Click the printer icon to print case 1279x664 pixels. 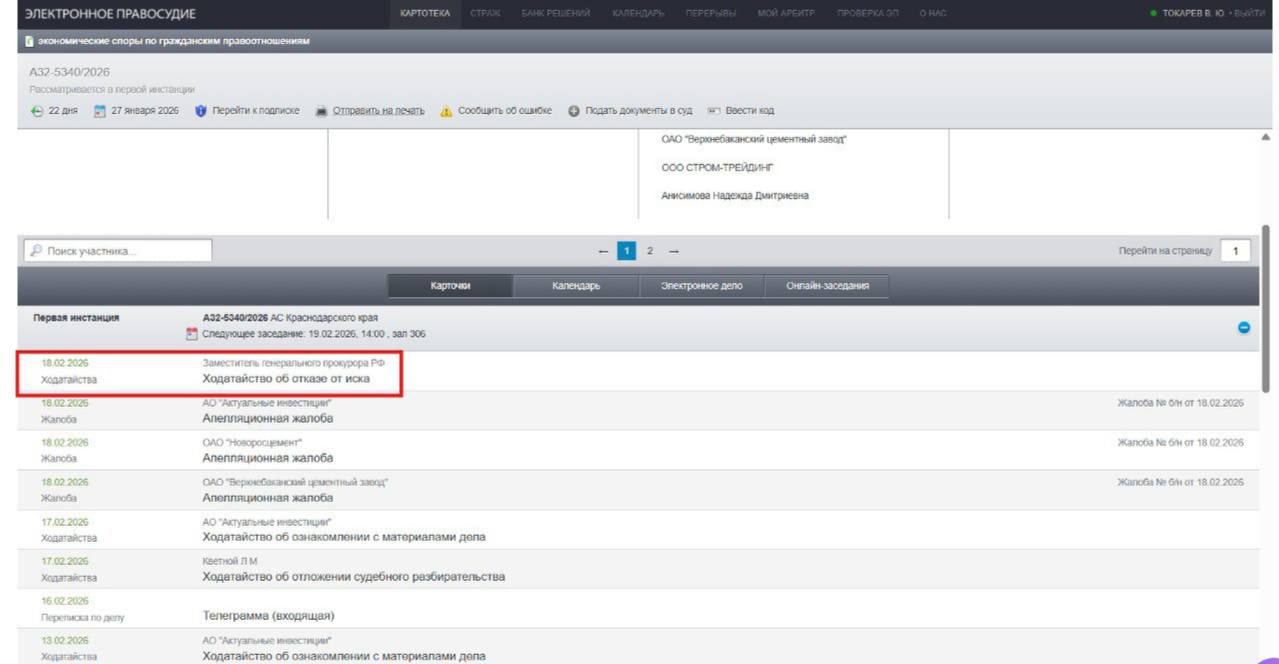pos(322,111)
